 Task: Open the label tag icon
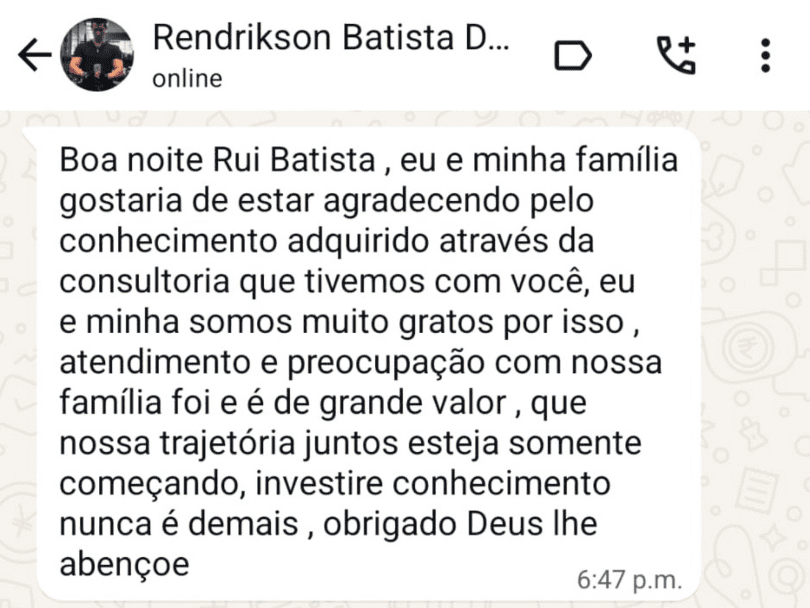click(572, 56)
